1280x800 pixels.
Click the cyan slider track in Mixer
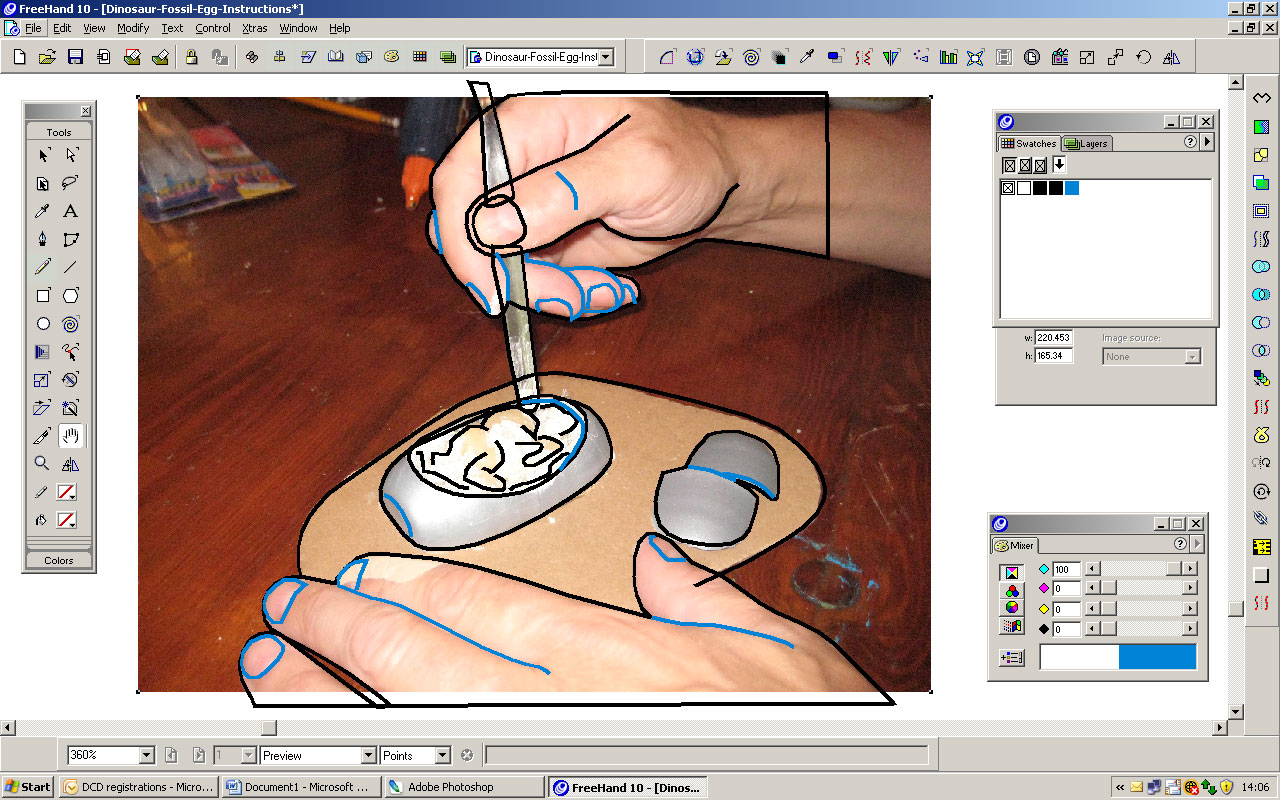[1140, 568]
